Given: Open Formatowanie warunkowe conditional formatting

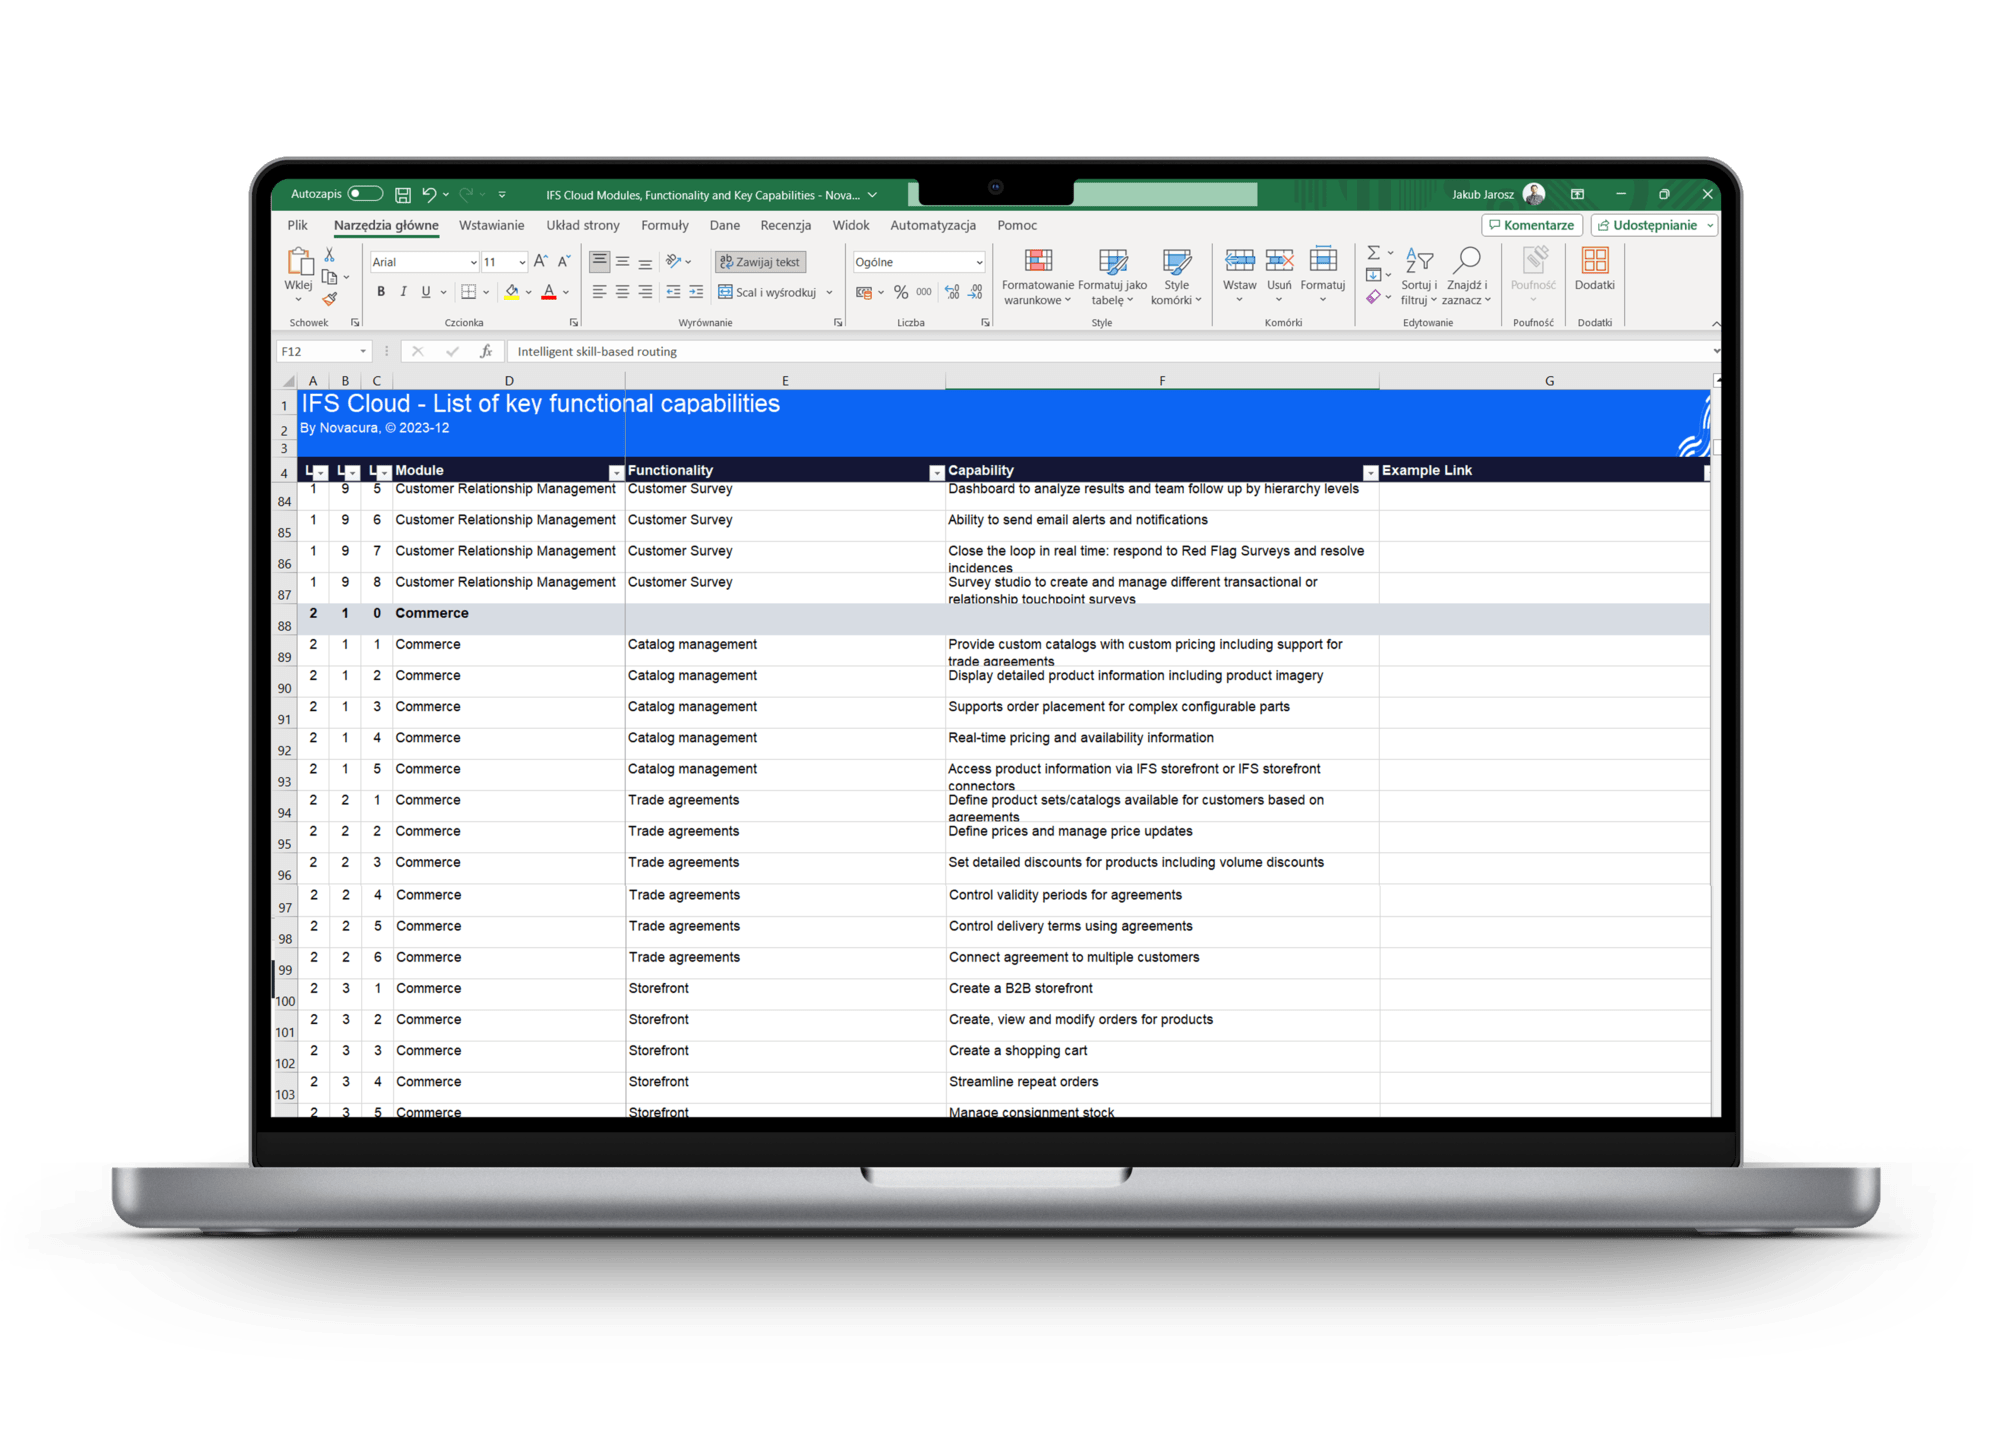Looking at the screenshot, I should tap(1038, 277).
